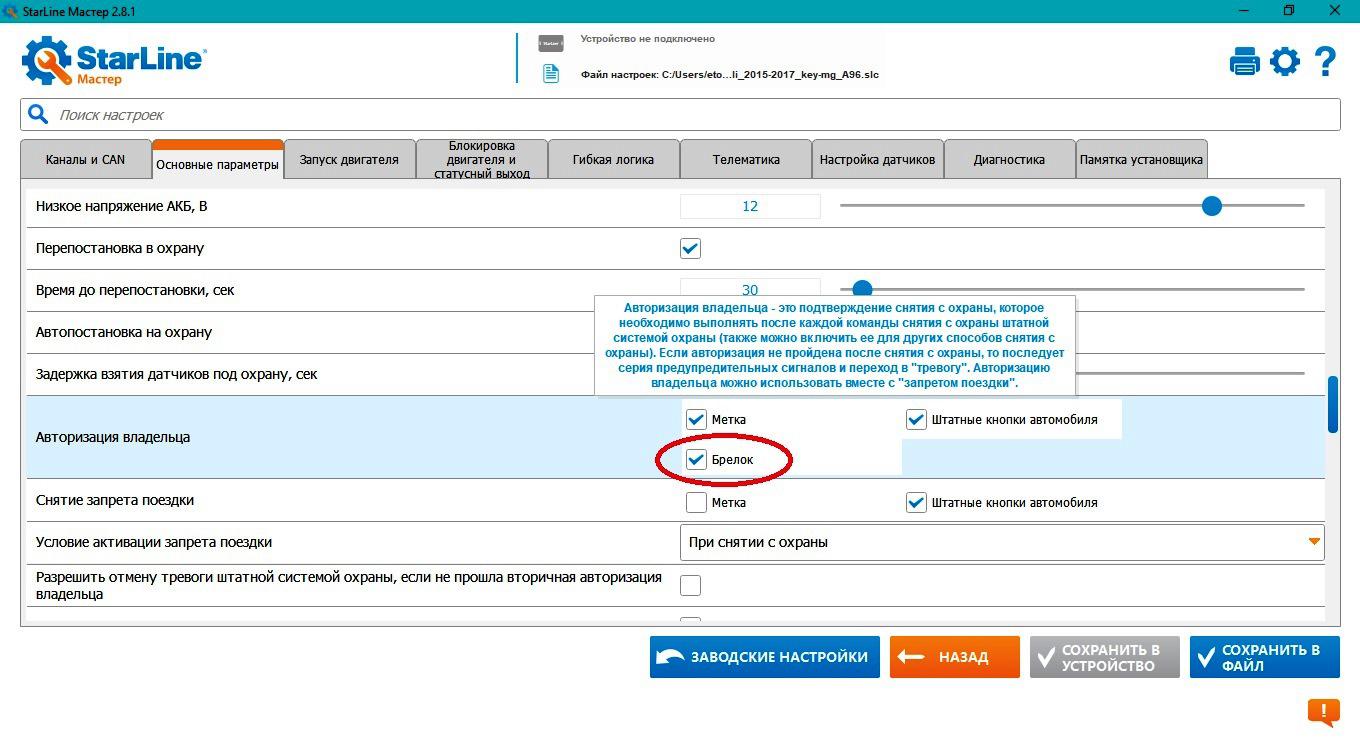Click the orange Назад button
This screenshot has height=738, width=1360.
click(954, 657)
